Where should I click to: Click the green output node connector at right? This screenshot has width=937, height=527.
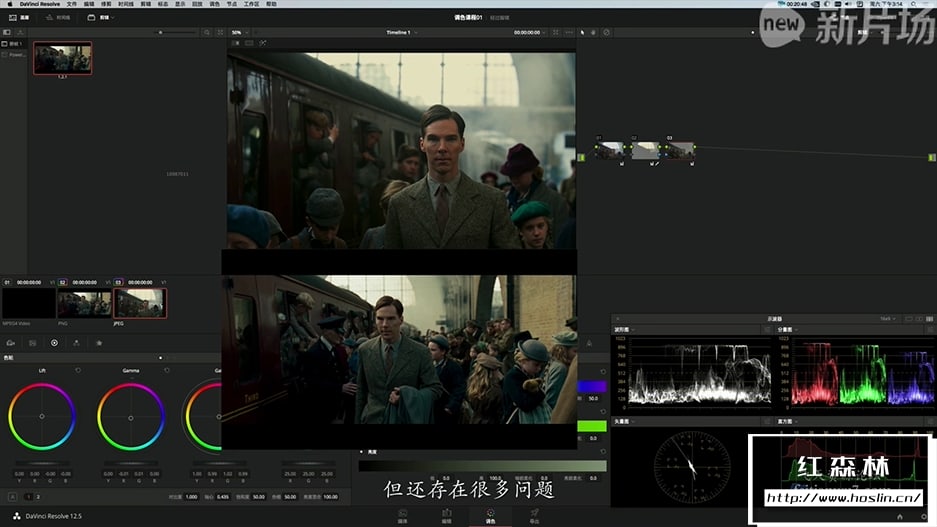(931, 157)
